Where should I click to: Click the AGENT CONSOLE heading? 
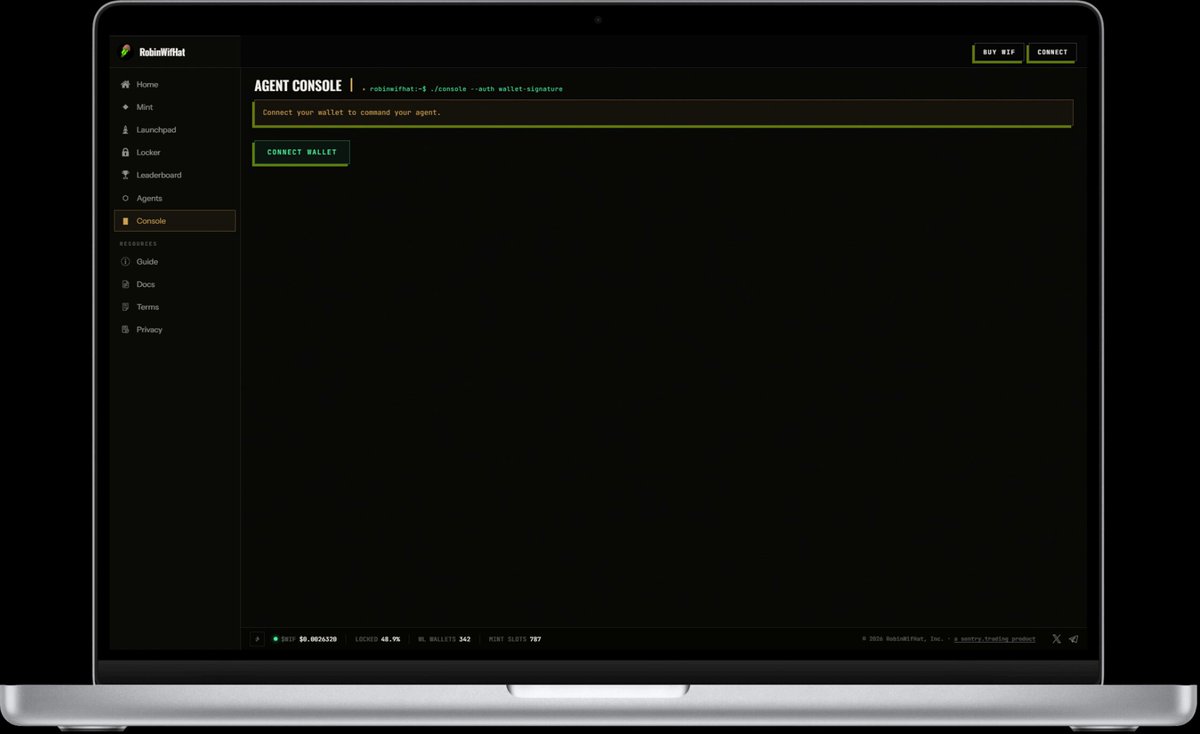tap(298, 86)
